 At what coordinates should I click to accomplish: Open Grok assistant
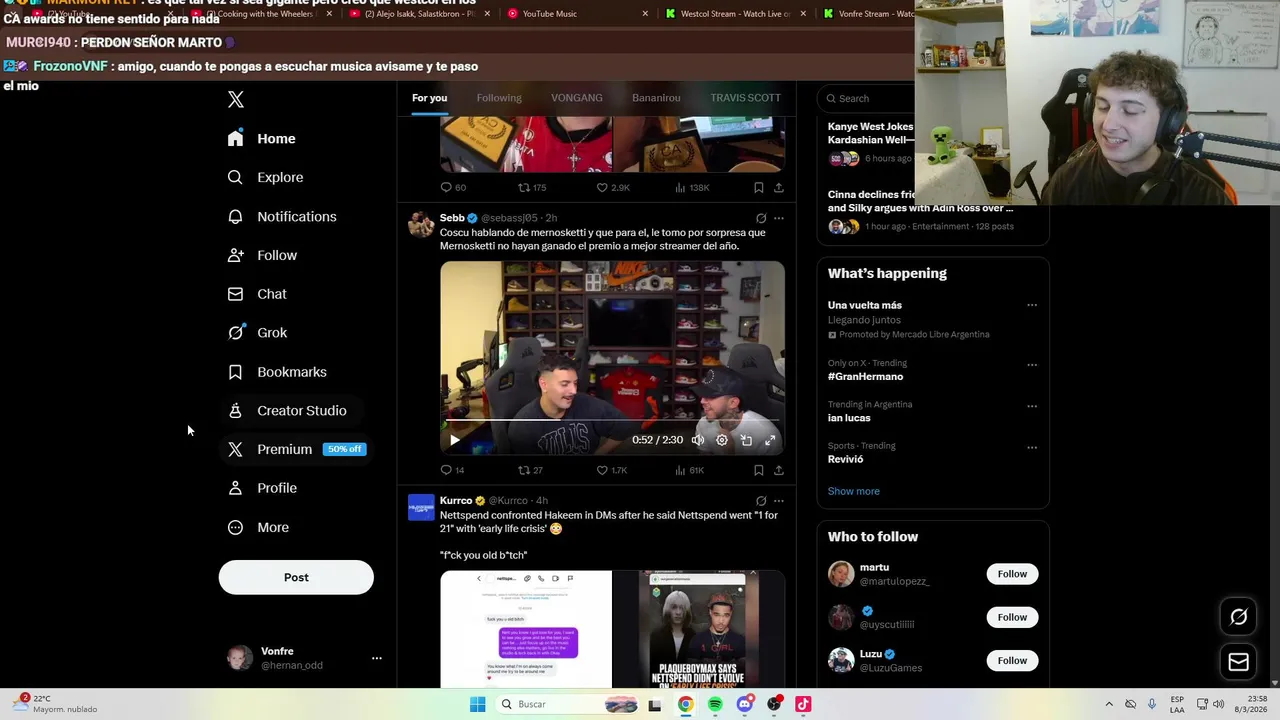tap(258, 333)
